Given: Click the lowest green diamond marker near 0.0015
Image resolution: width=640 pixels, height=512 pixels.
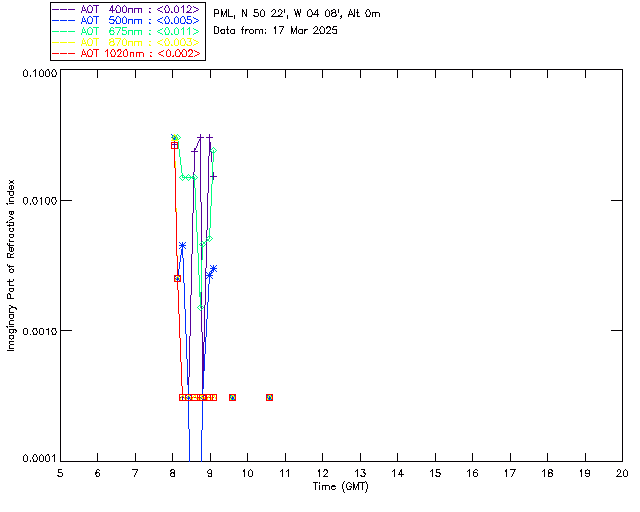Looking at the screenshot, I should [200, 307].
